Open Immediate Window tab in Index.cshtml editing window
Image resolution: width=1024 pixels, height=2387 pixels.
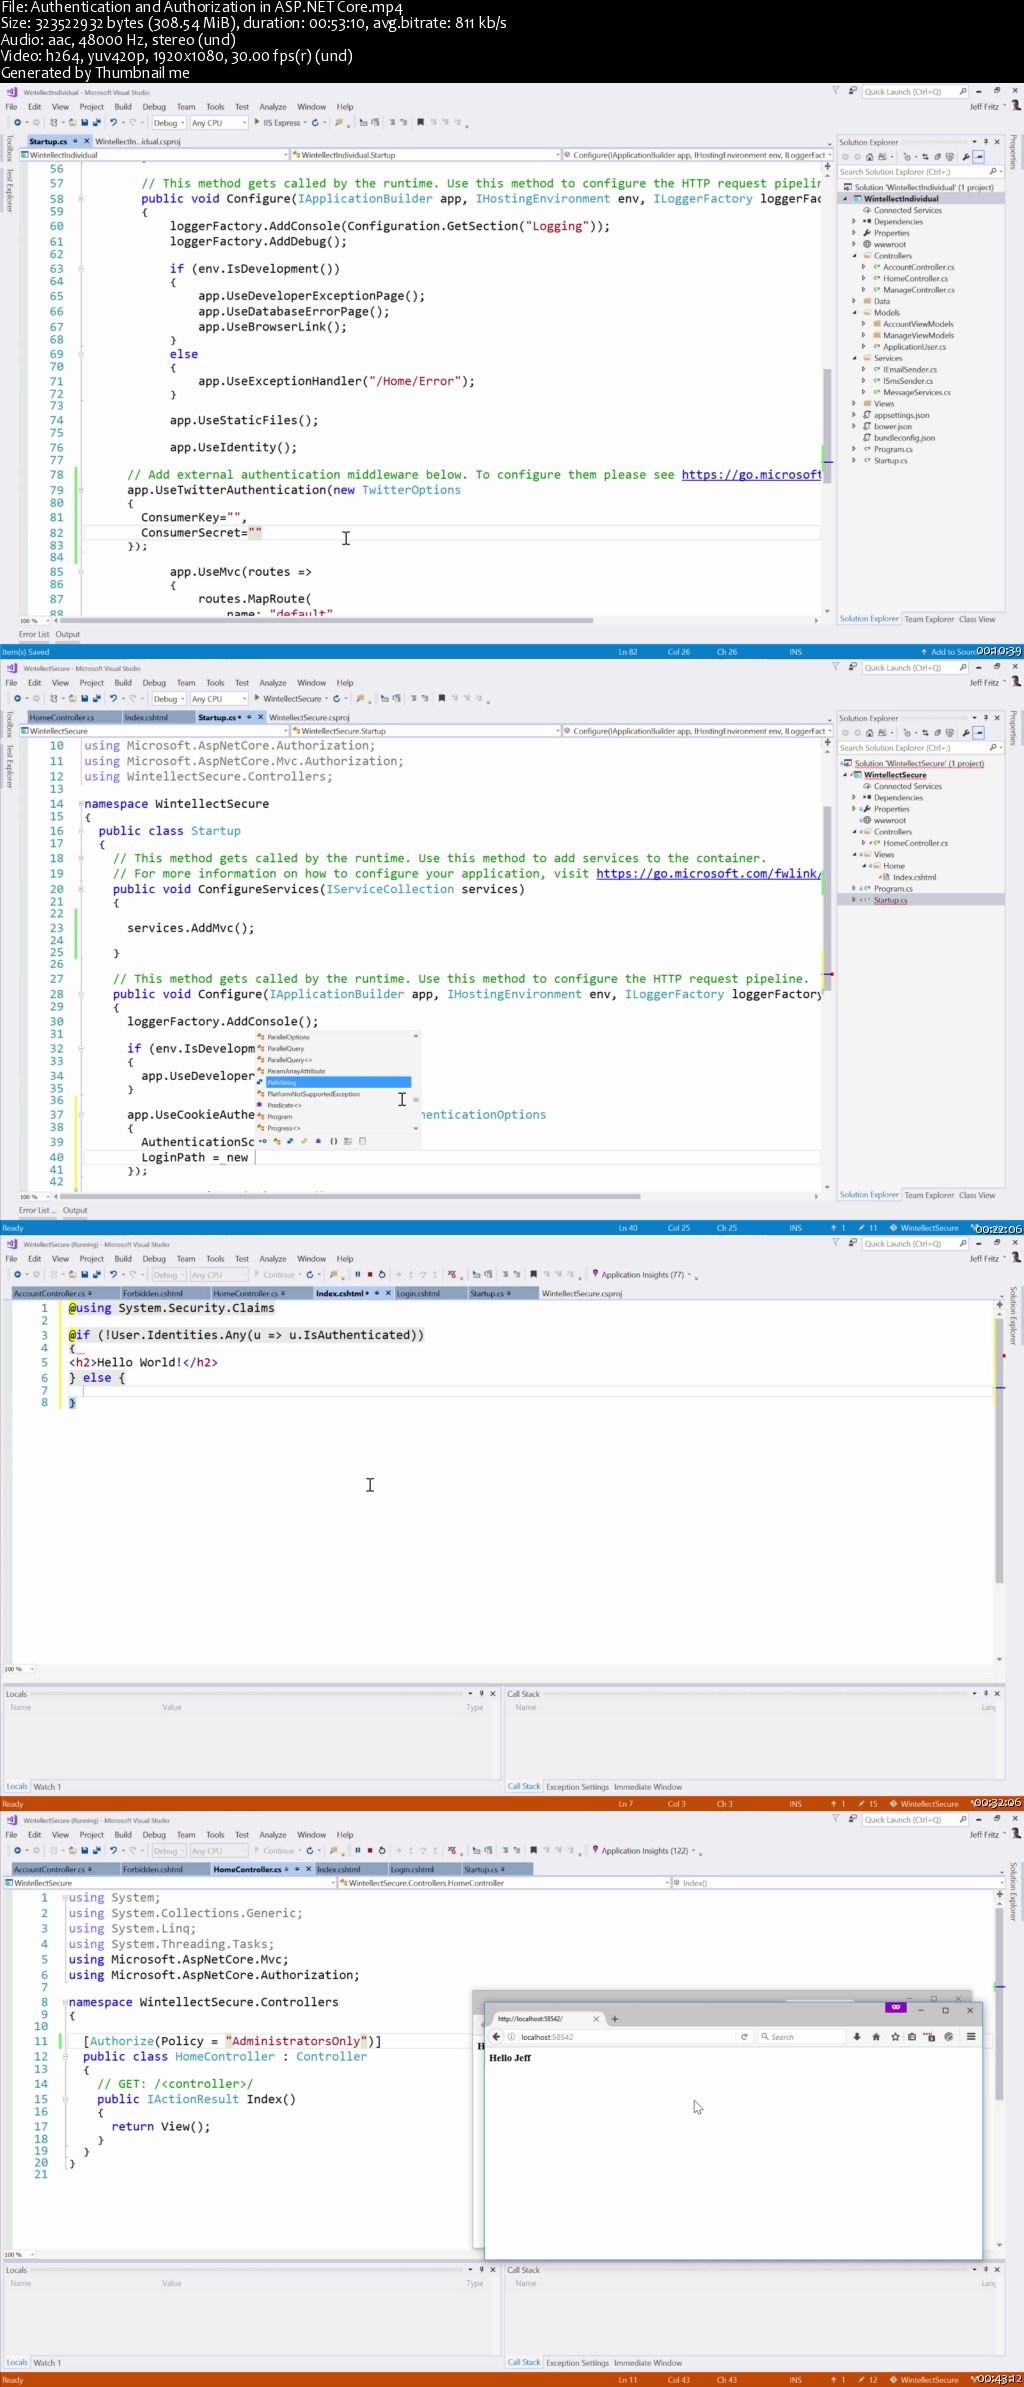[x=648, y=1786]
